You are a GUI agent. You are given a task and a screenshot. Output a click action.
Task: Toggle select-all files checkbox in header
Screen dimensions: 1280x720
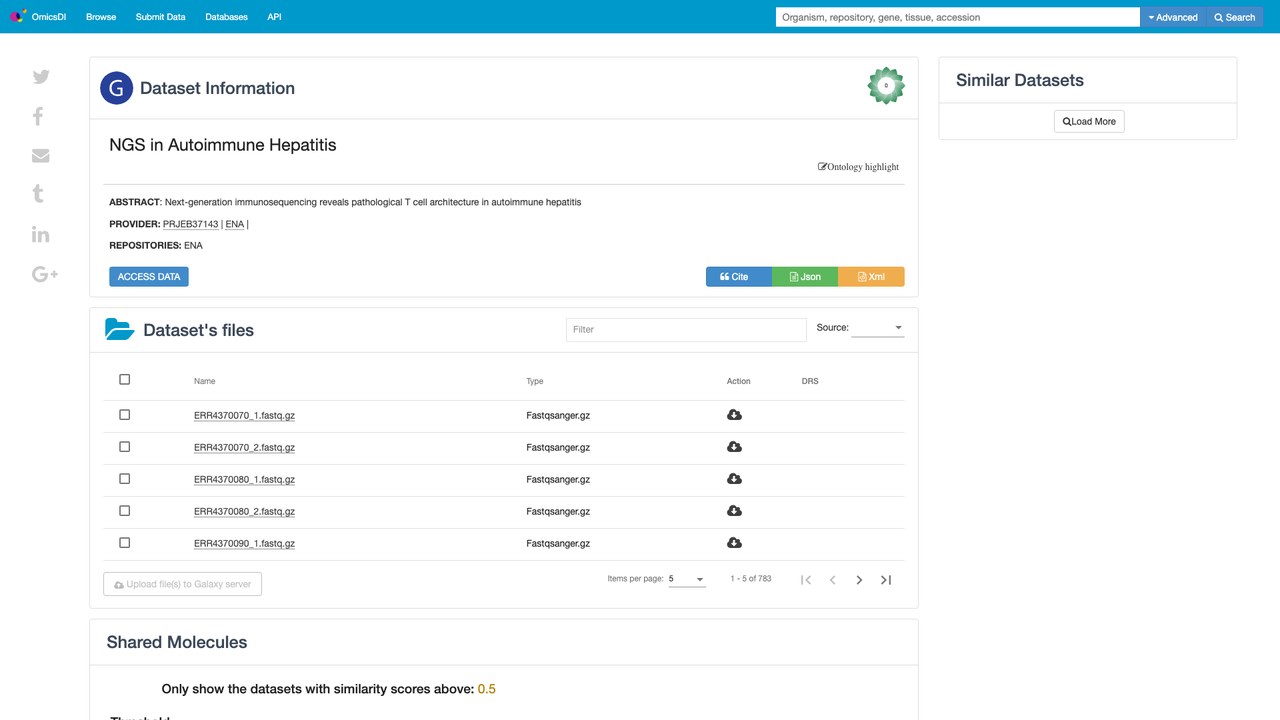click(x=125, y=379)
